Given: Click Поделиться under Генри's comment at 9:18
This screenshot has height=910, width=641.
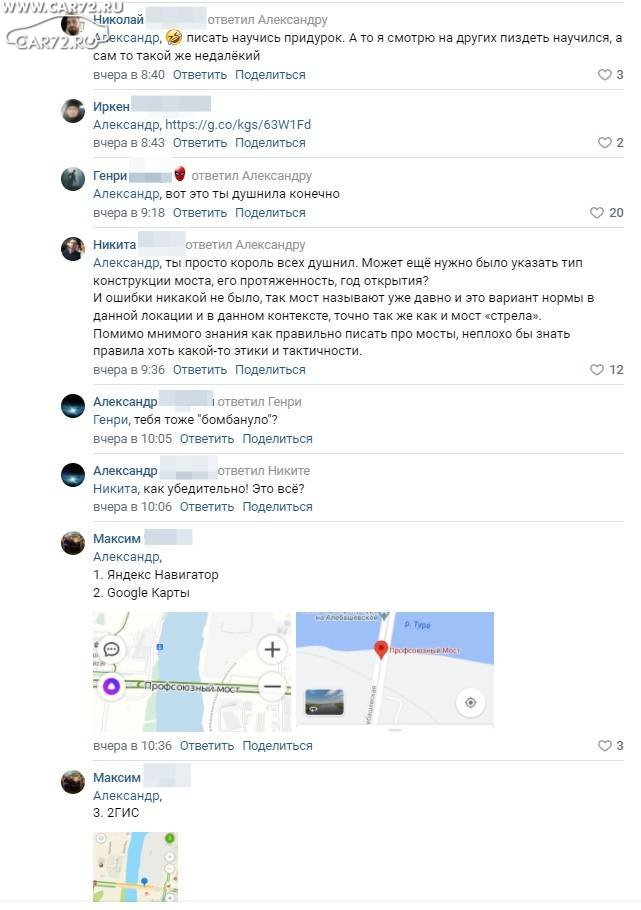Looking at the screenshot, I should (x=270, y=213).
